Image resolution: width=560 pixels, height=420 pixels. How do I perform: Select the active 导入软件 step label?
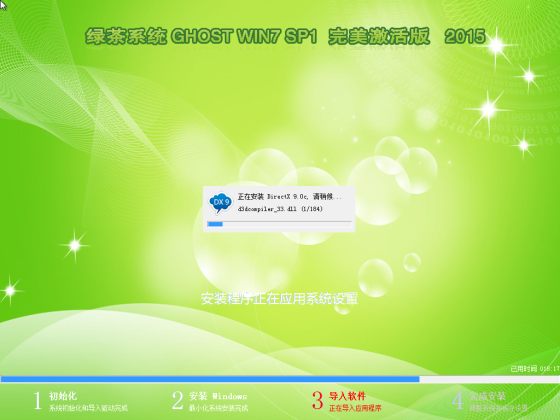click(x=347, y=396)
